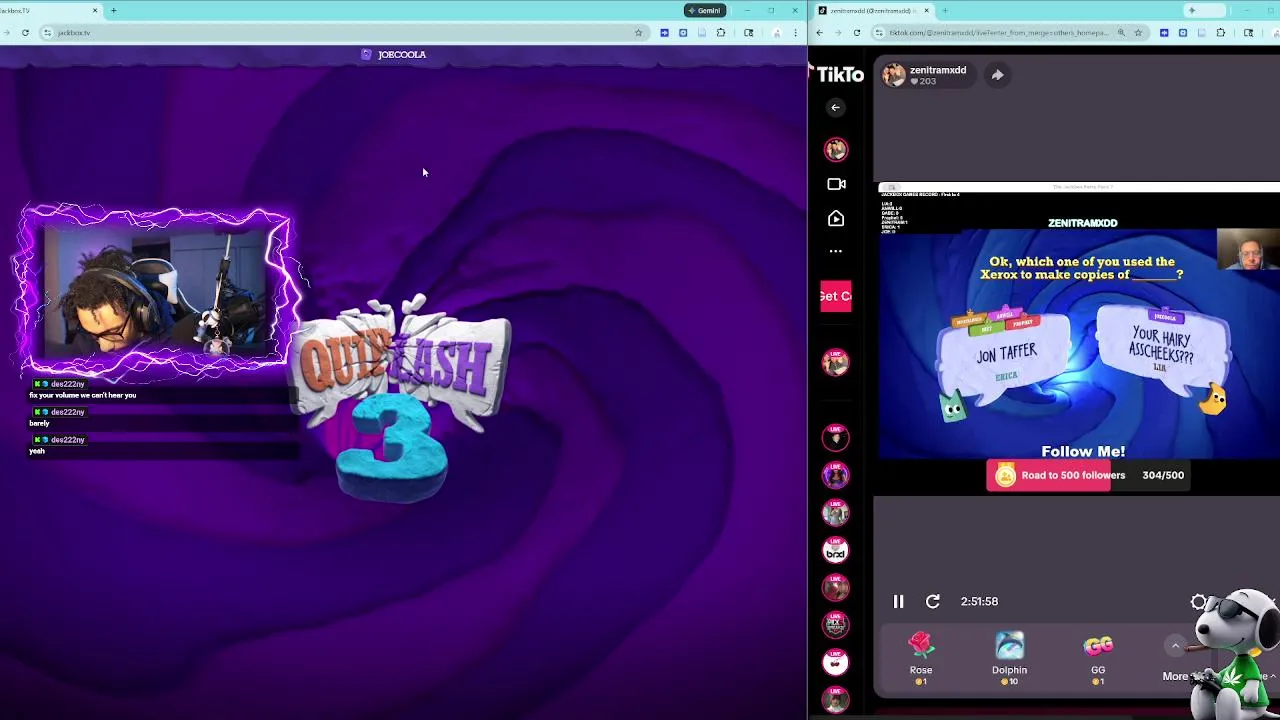Open the three-dots more menu in TikTok sidebar

(836, 251)
